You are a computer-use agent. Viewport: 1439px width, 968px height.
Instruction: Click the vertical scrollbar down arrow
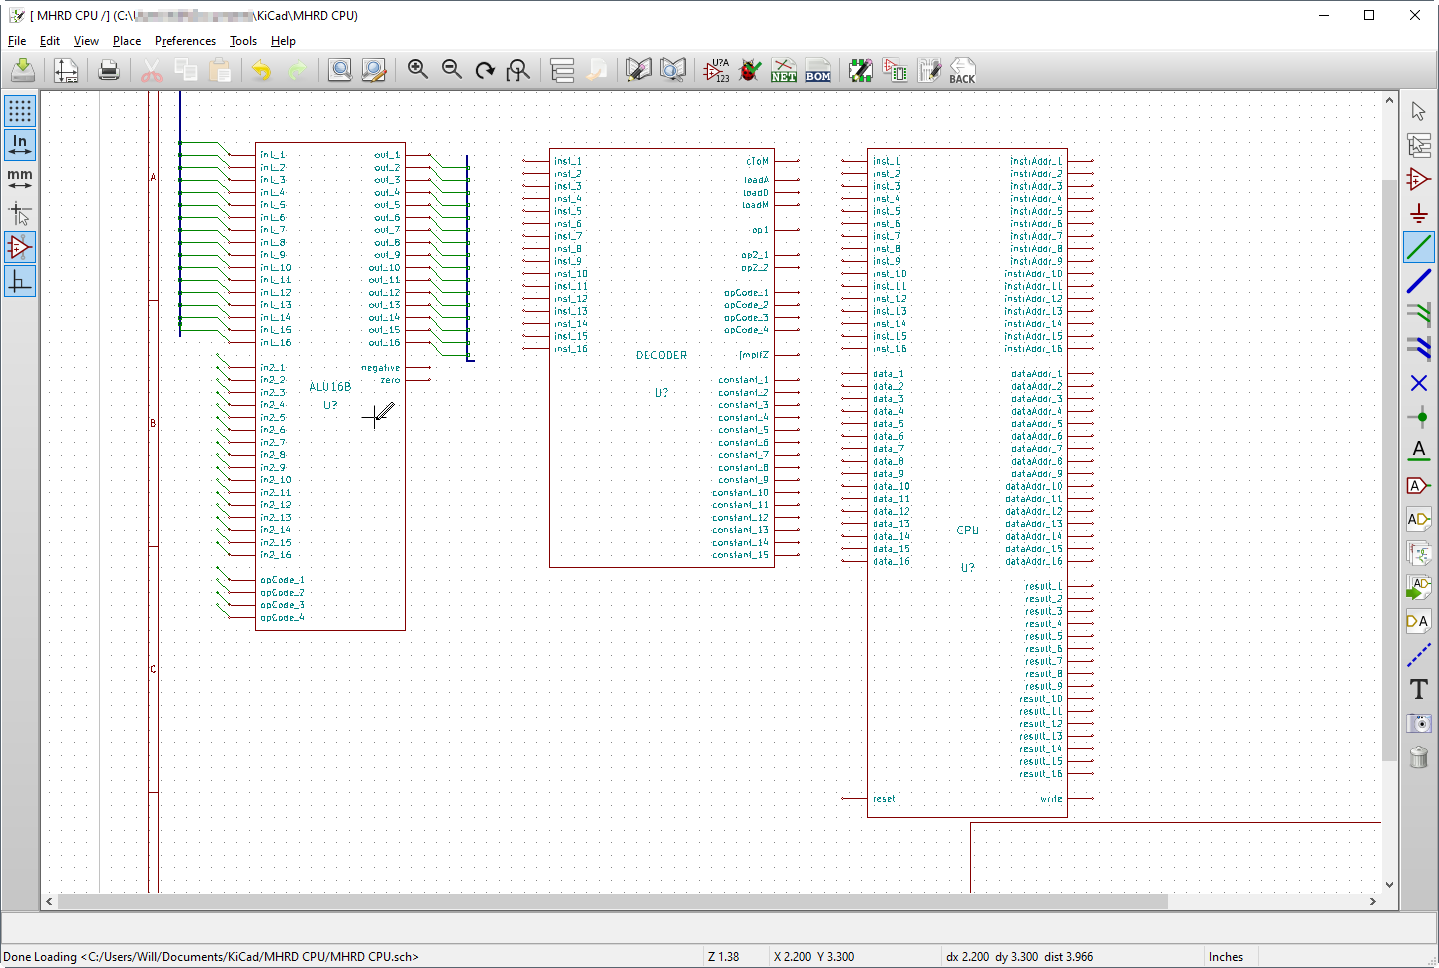pyautogui.click(x=1389, y=884)
